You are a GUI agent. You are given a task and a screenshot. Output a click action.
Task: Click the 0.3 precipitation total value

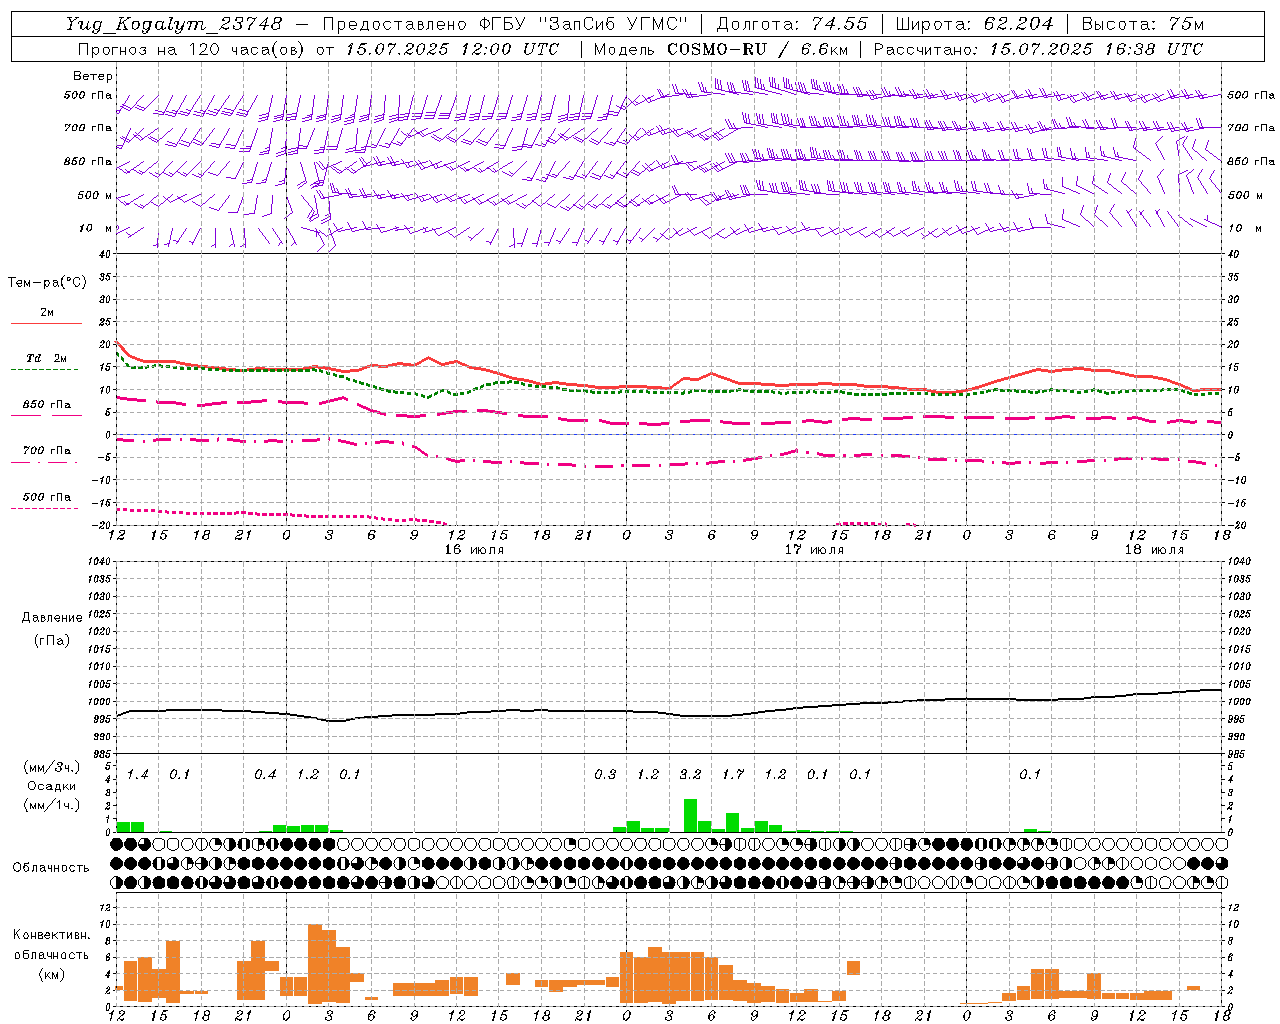click(605, 774)
